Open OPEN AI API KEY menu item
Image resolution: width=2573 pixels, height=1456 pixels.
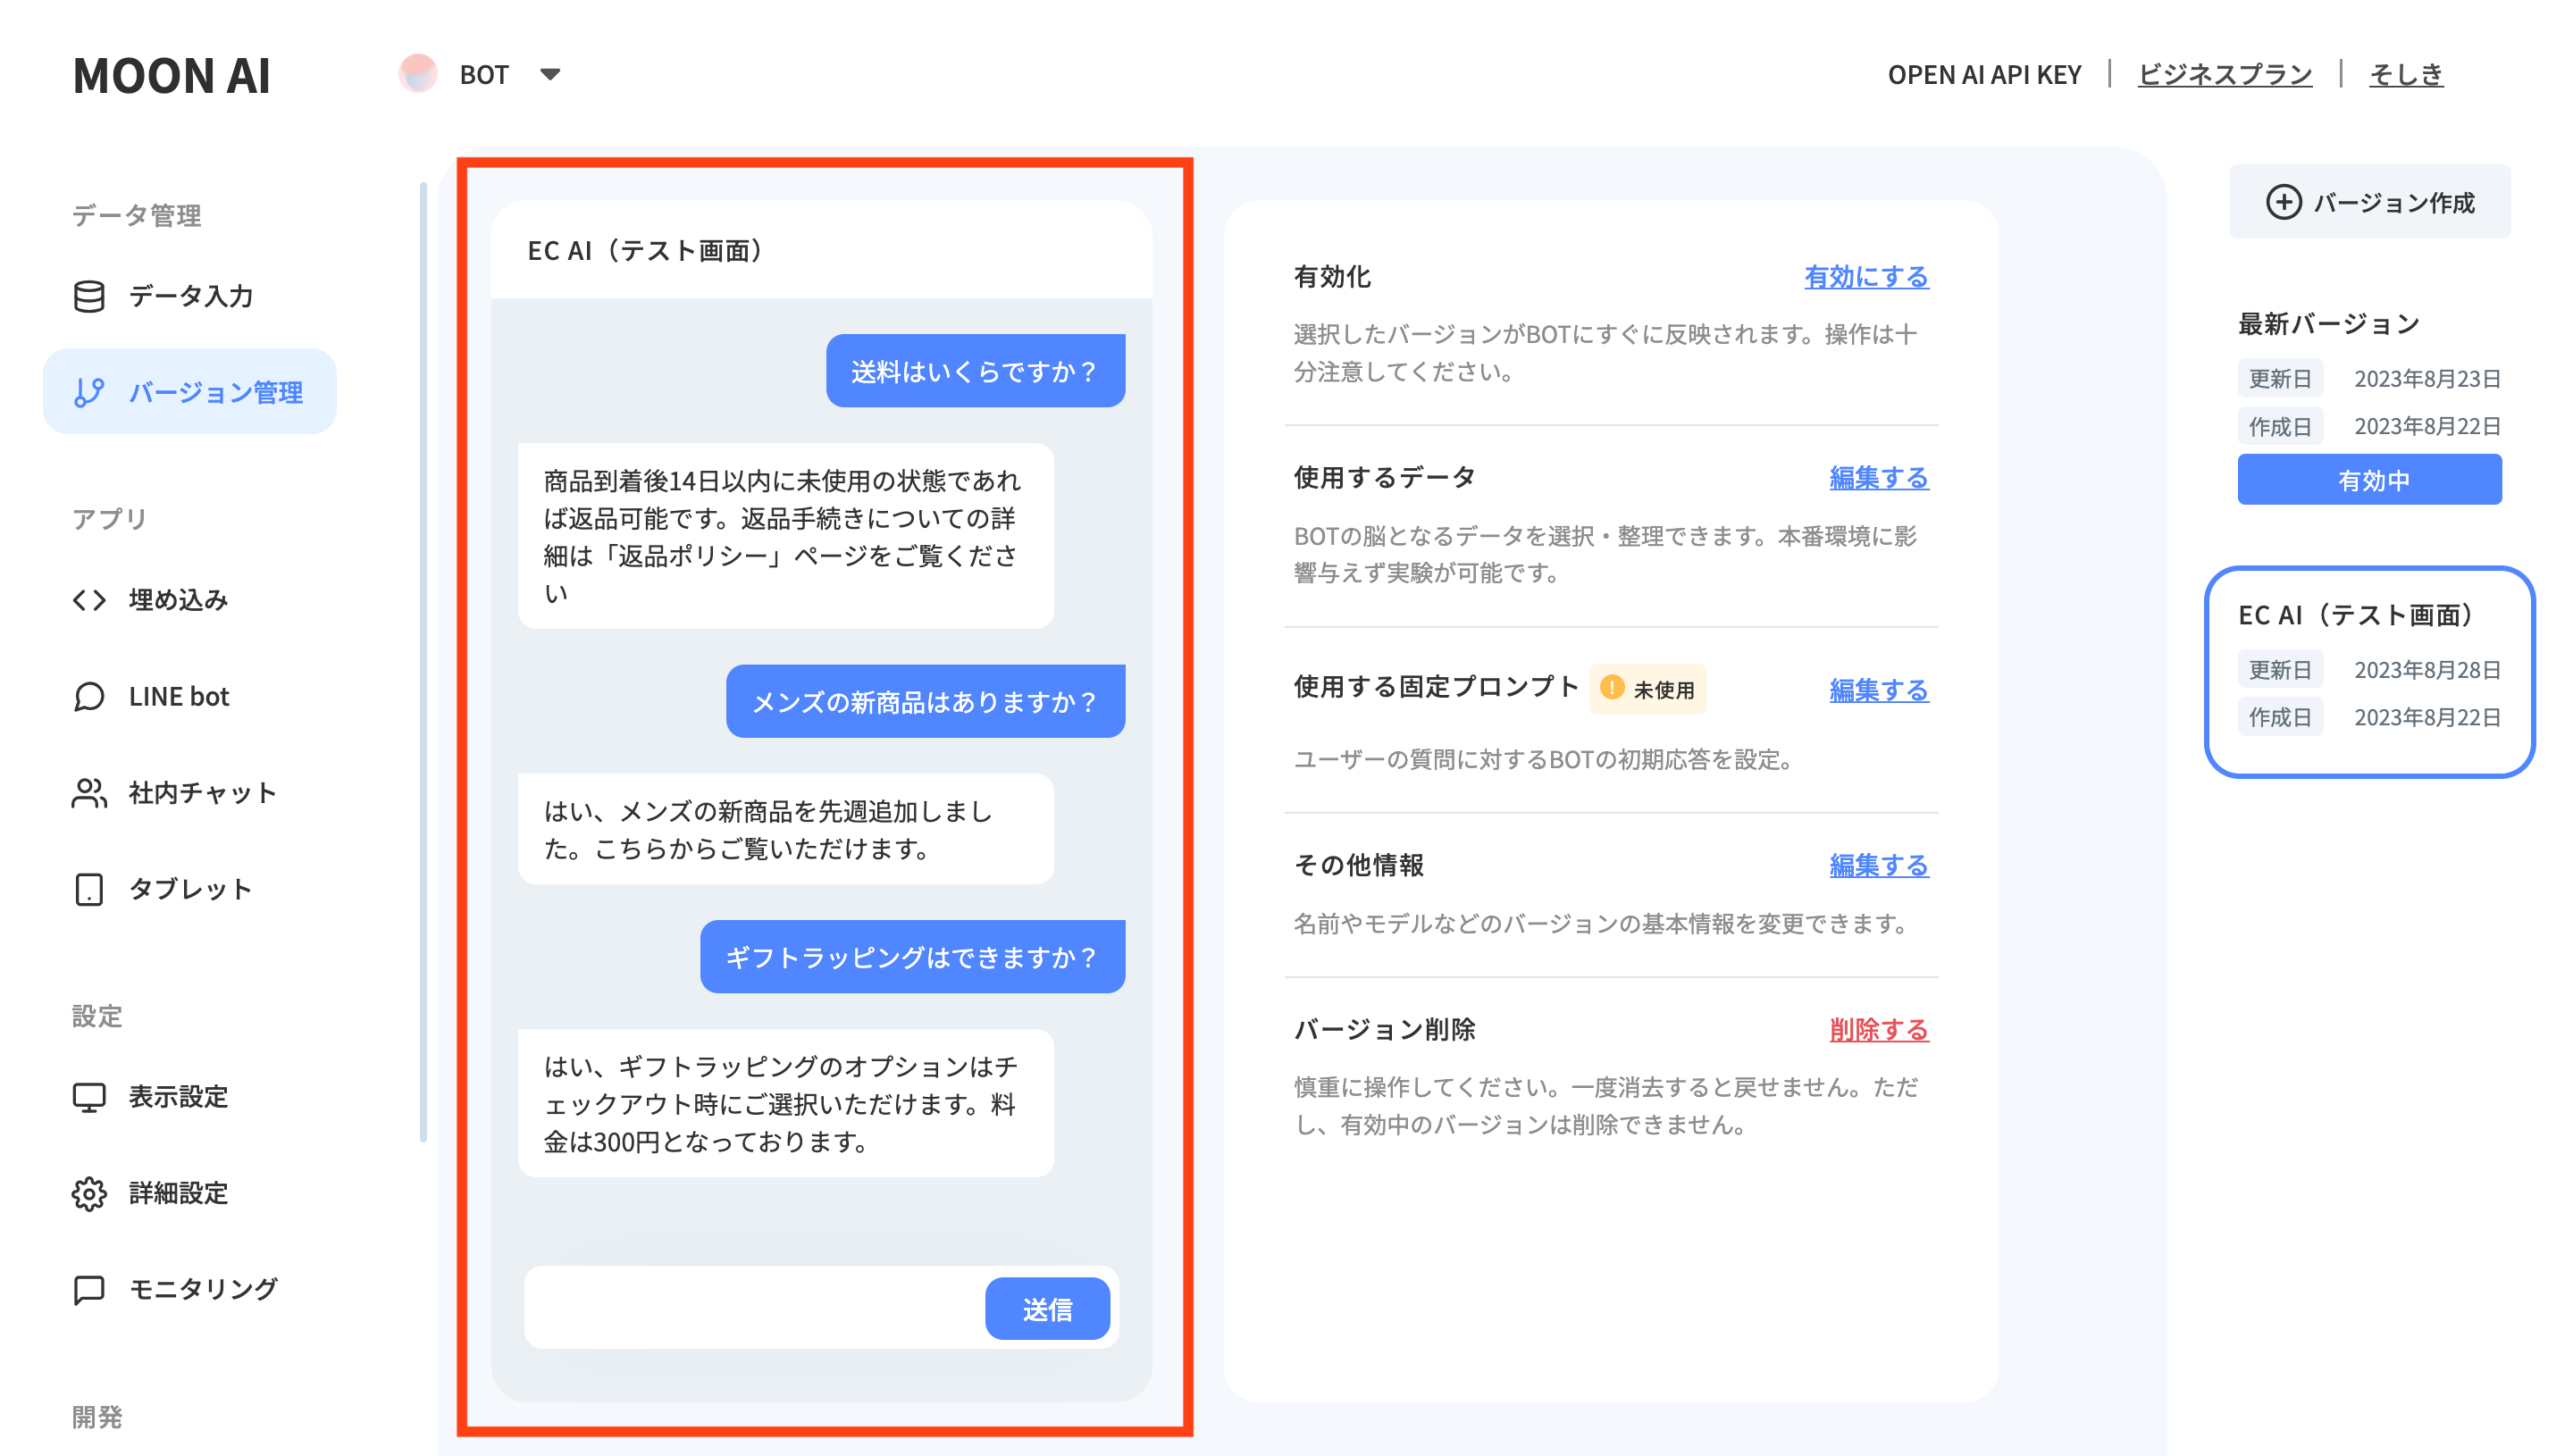click(1983, 75)
